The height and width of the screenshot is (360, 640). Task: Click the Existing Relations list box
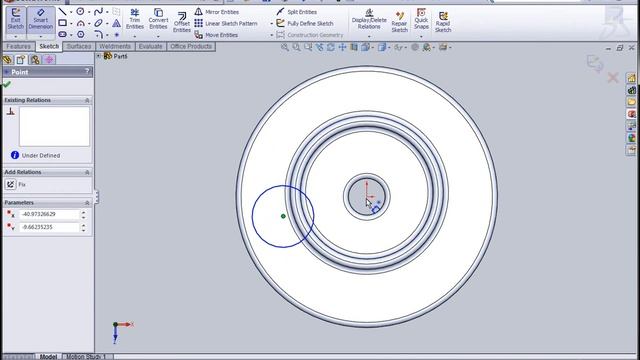[54, 127]
